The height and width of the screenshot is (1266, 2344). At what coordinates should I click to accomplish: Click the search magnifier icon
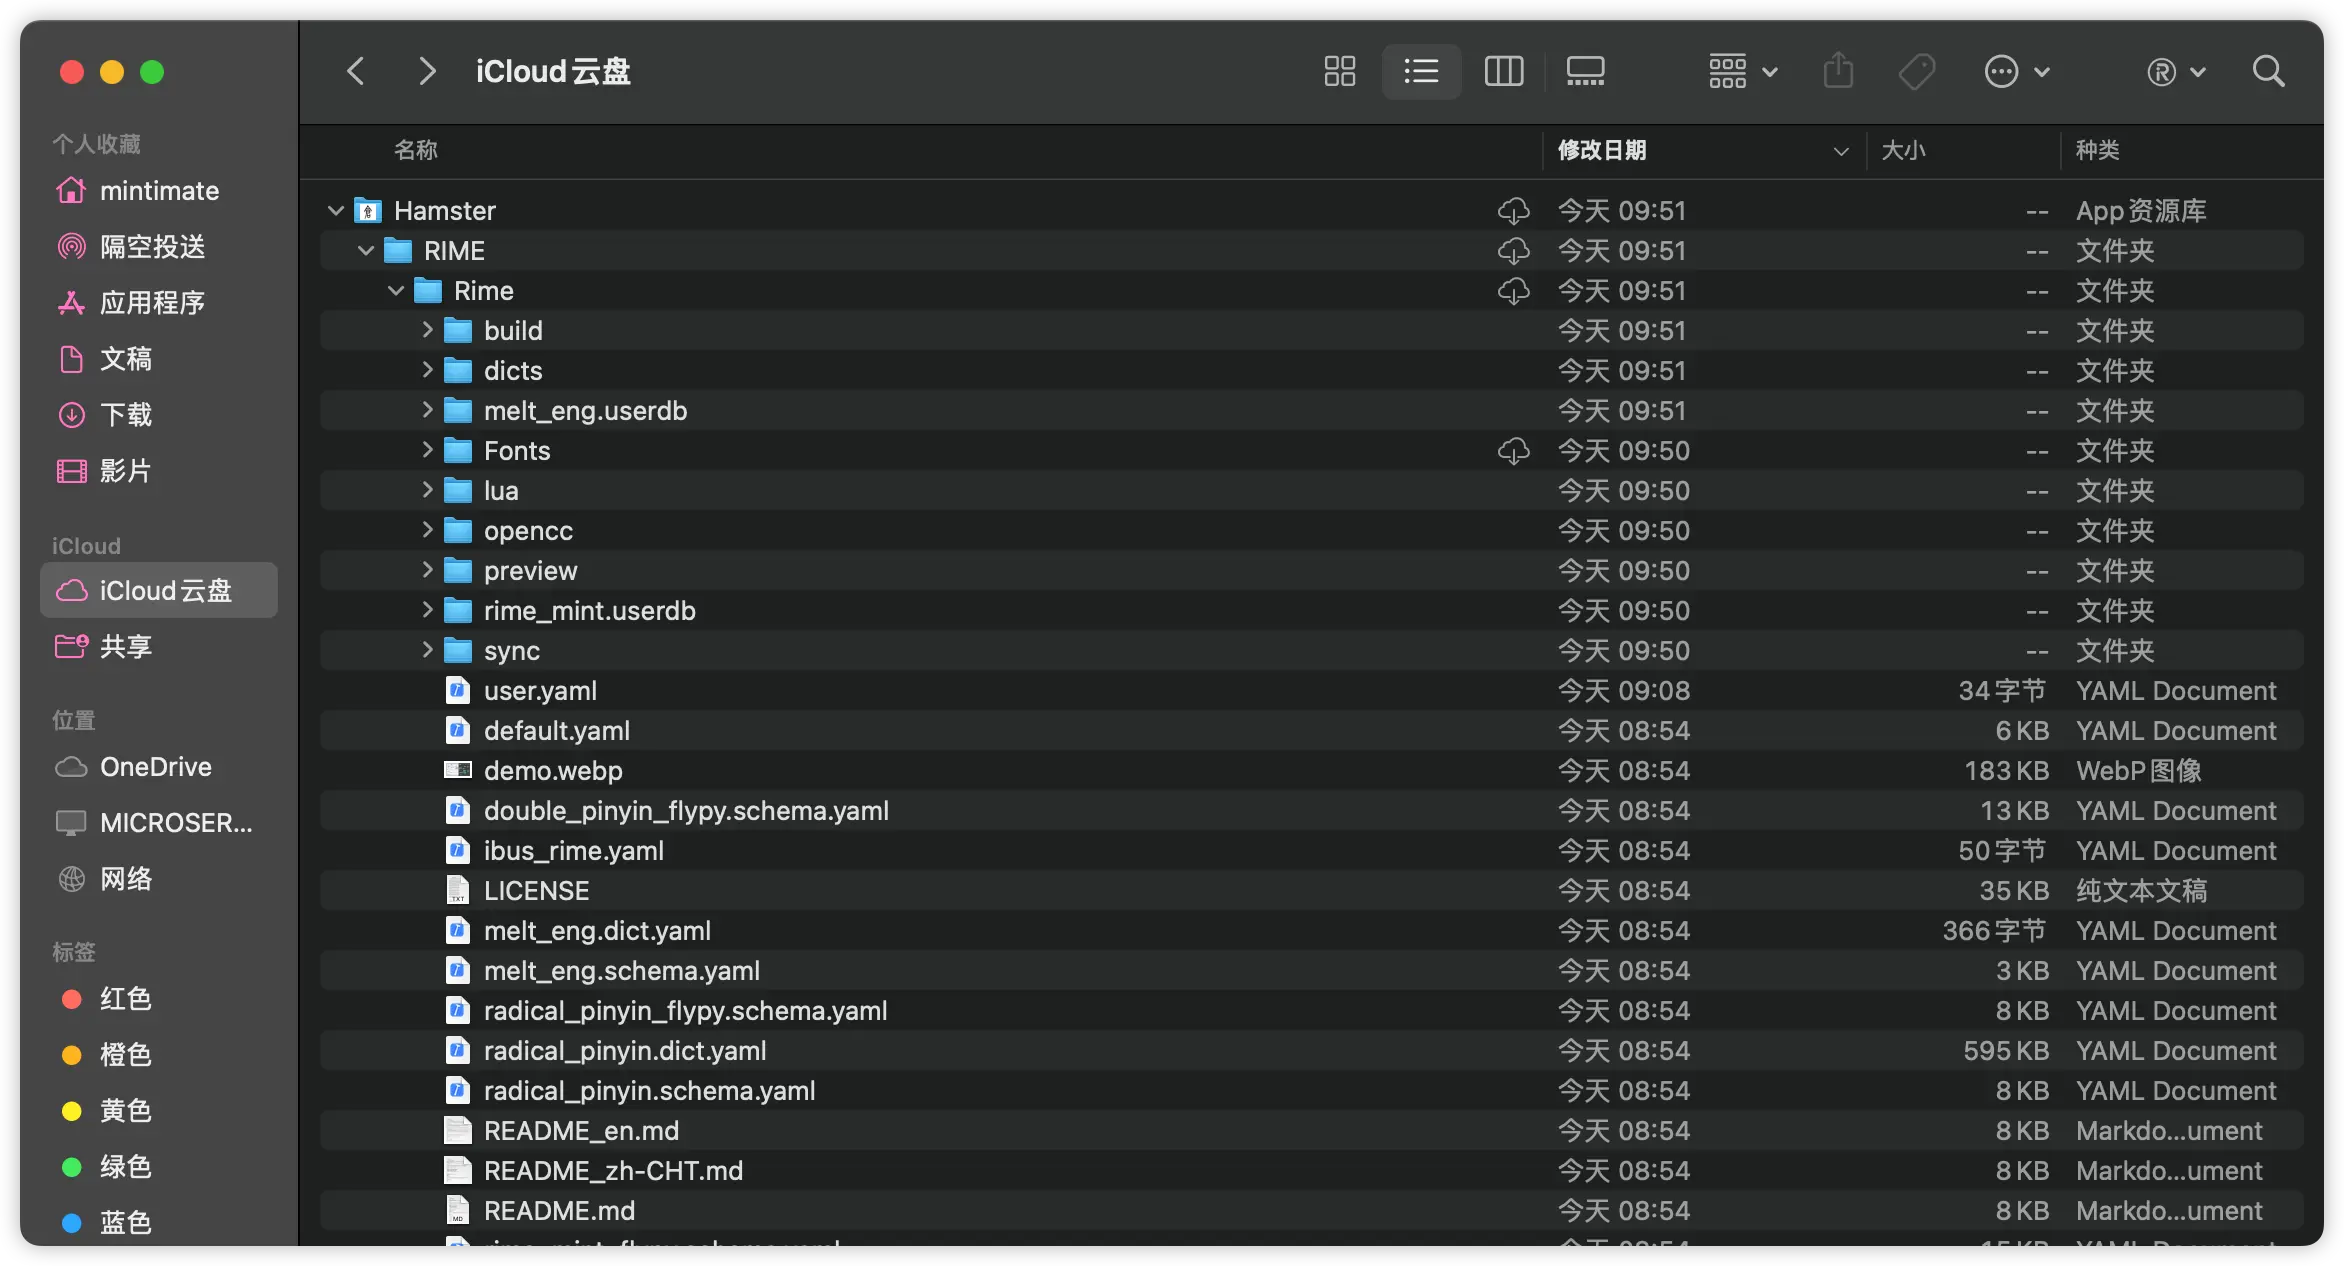coord(2269,71)
